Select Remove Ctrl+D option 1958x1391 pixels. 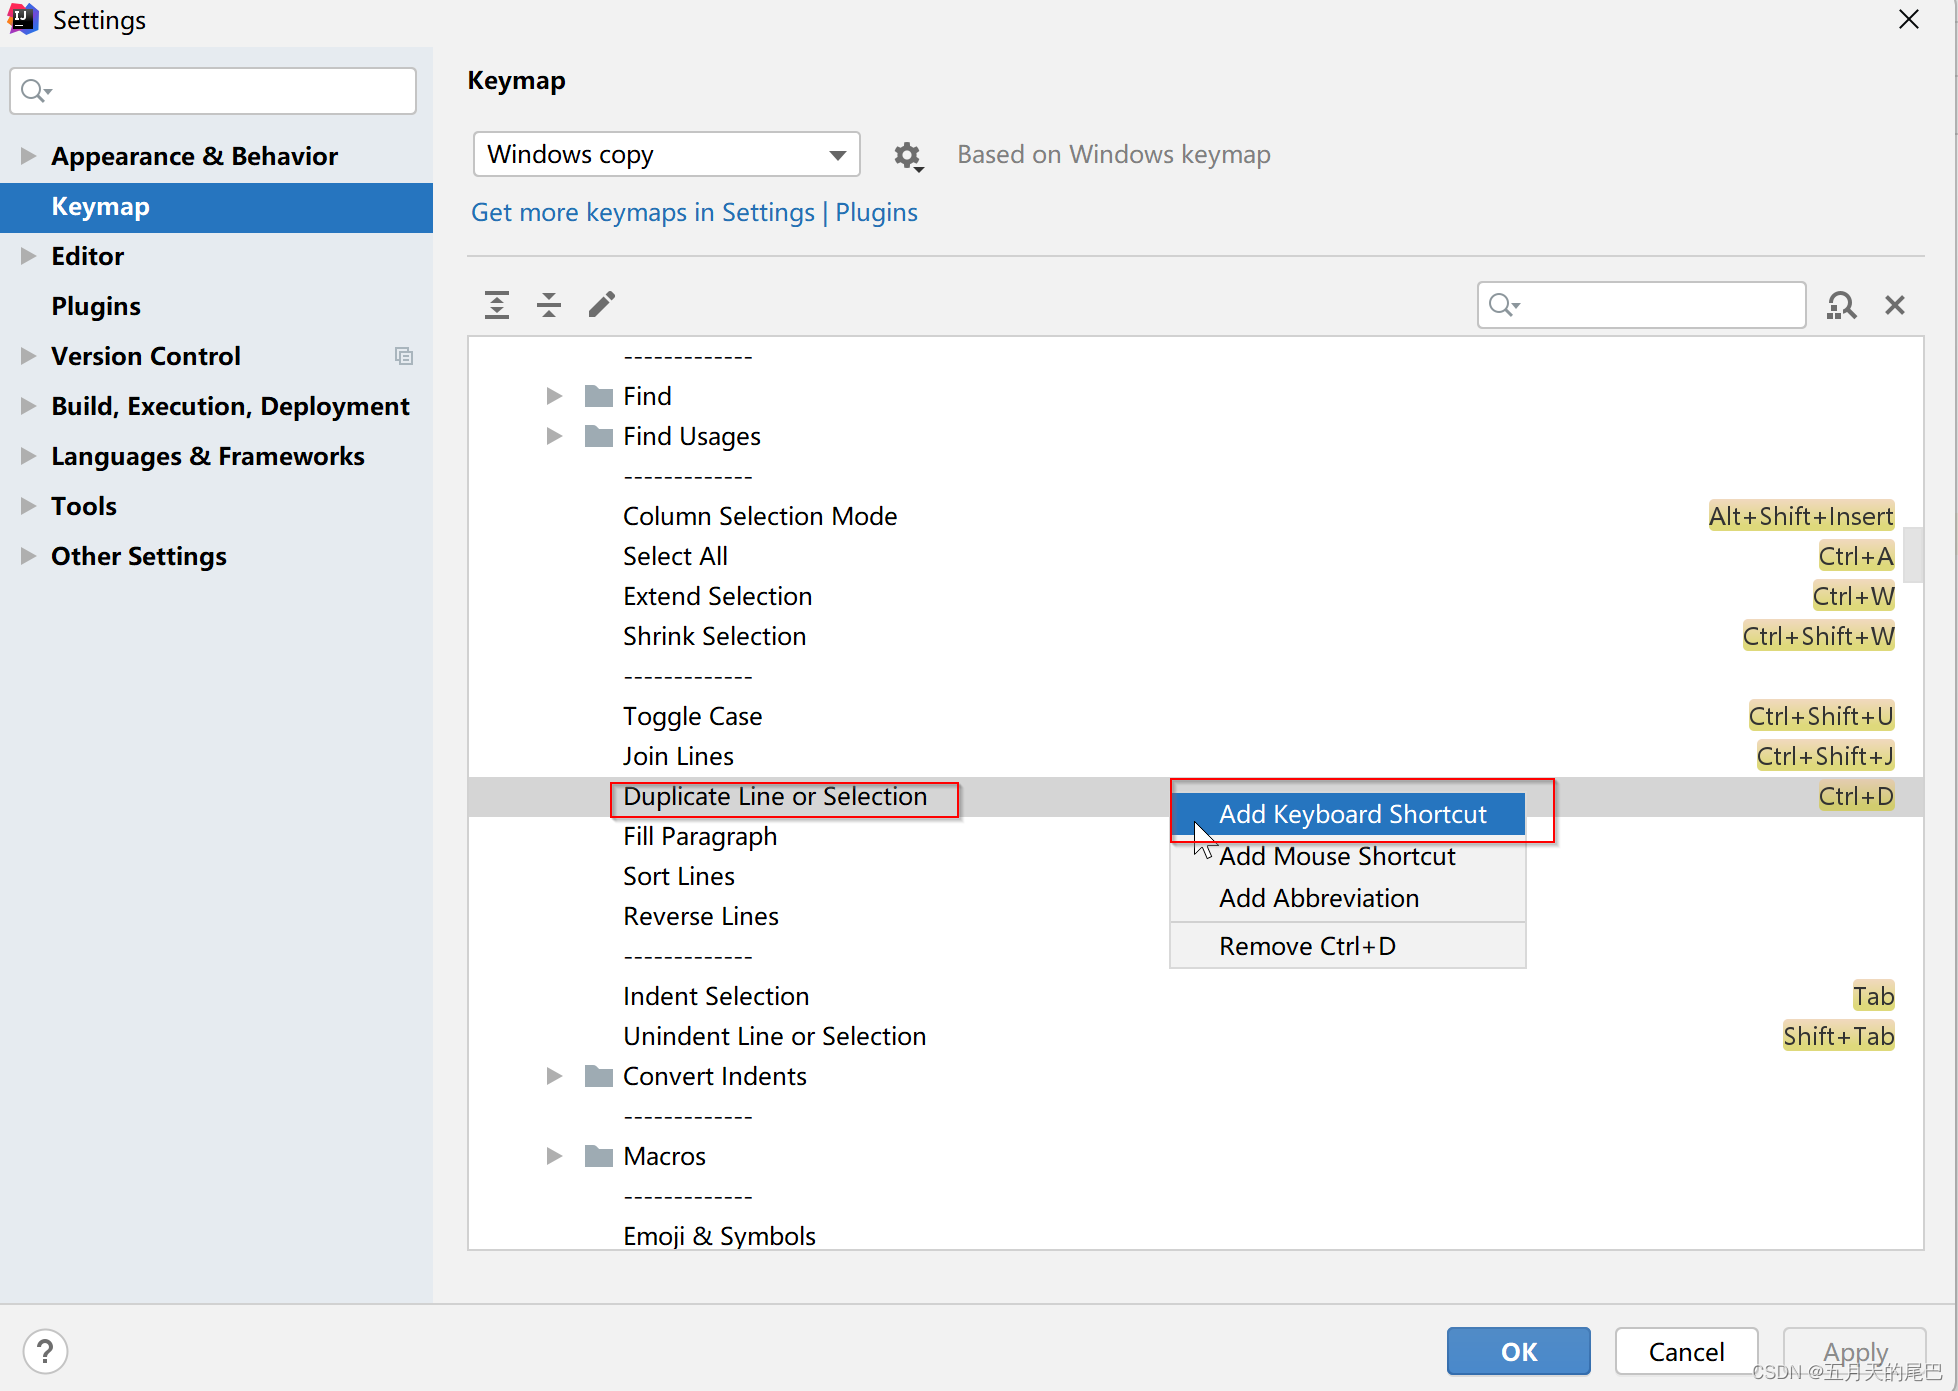click(1306, 945)
